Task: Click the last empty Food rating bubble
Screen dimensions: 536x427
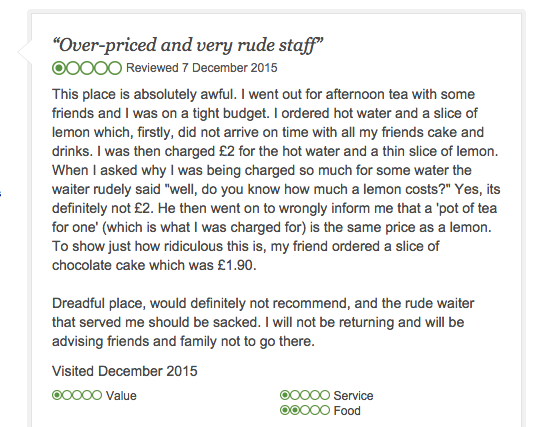Action: pos(325,410)
